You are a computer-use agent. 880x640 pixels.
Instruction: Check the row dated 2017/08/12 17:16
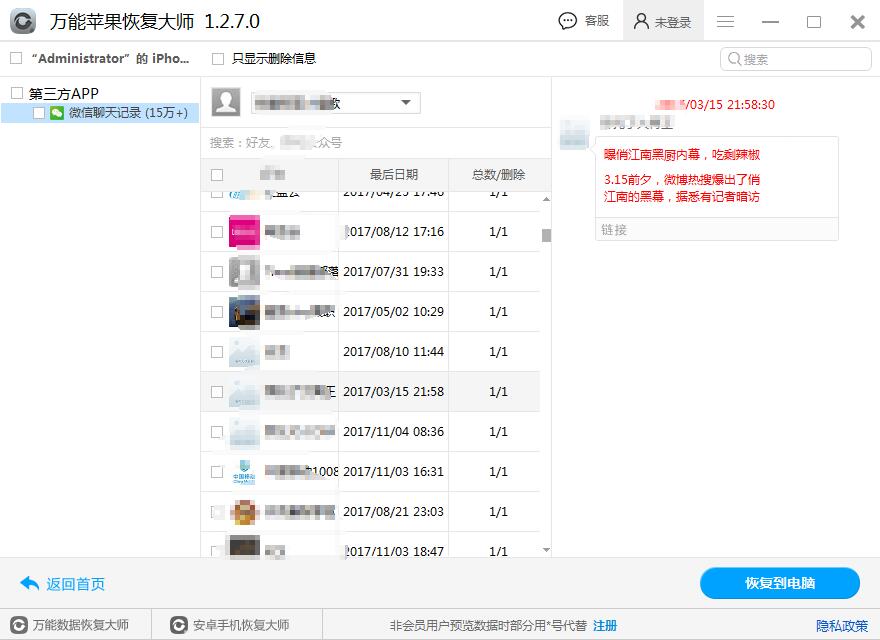pos(217,231)
